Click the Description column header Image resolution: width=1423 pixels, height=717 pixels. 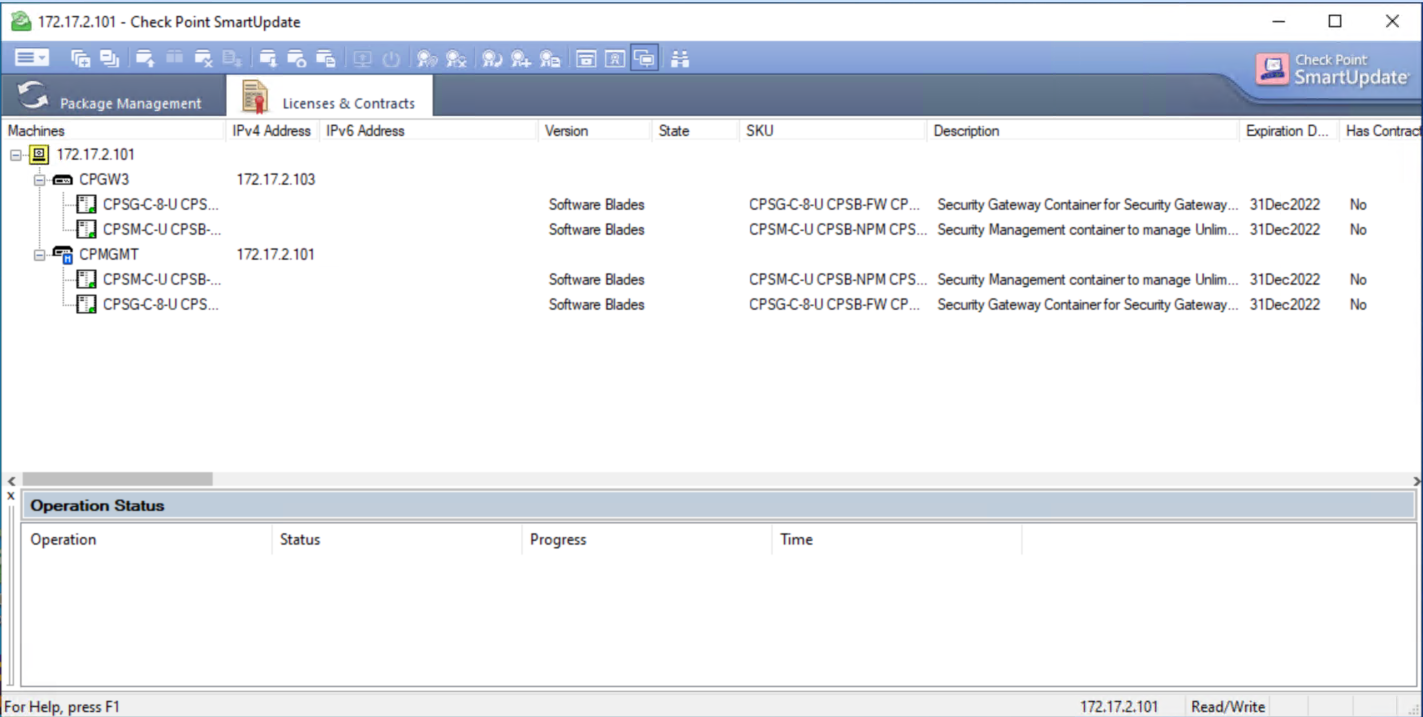pos(1083,131)
